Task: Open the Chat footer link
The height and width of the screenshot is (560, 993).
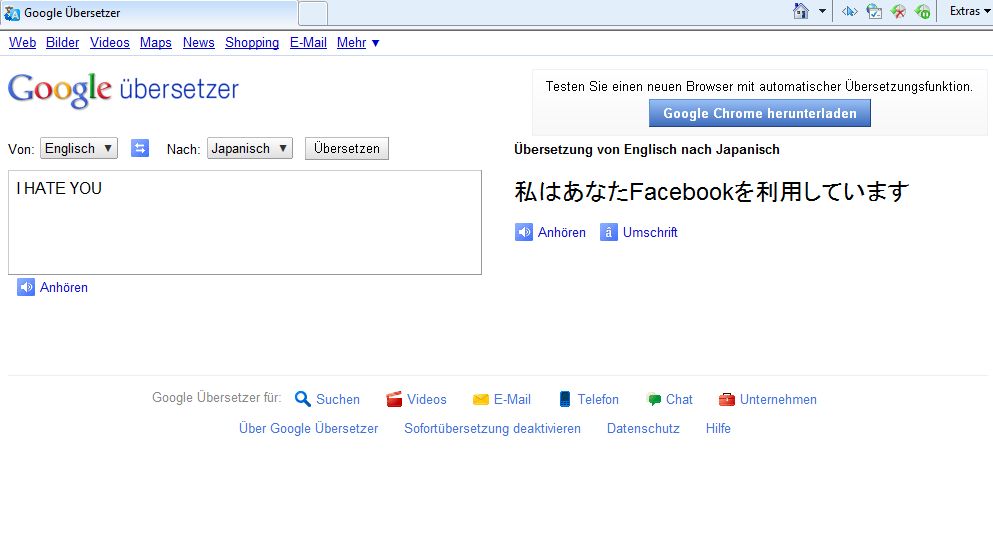Action: pyautogui.click(x=679, y=400)
